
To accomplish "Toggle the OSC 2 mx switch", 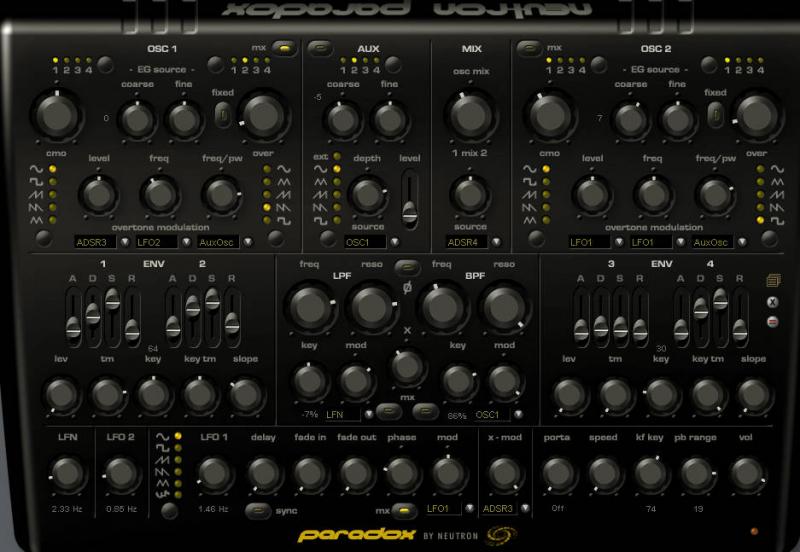I will 529,48.
